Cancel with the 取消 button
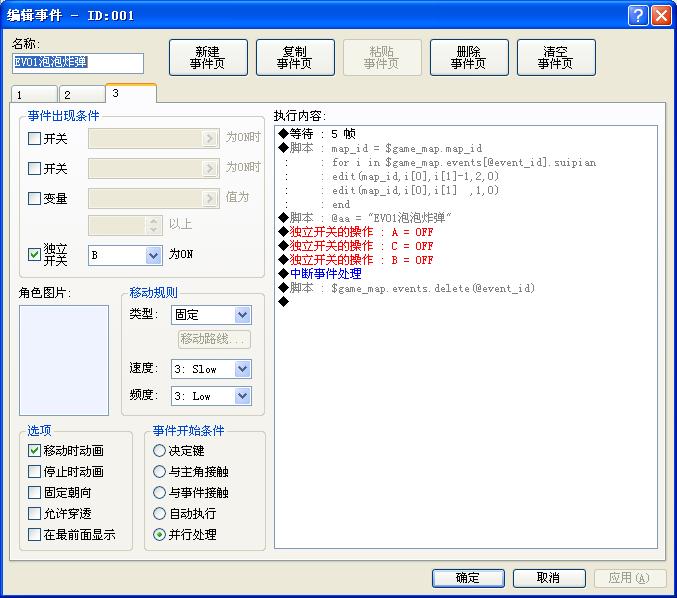This screenshot has width=677, height=598. (x=549, y=578)
